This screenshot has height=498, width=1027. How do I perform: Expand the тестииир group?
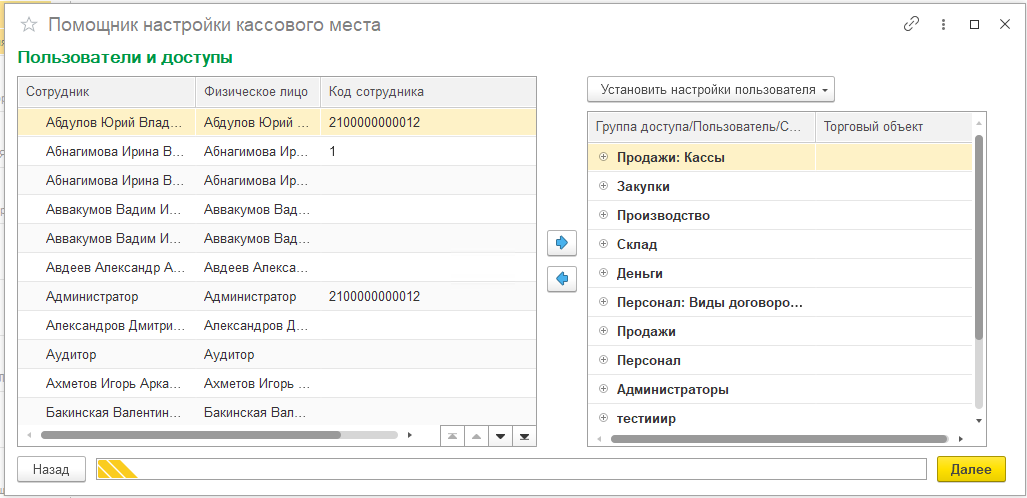tap(603, 418)
